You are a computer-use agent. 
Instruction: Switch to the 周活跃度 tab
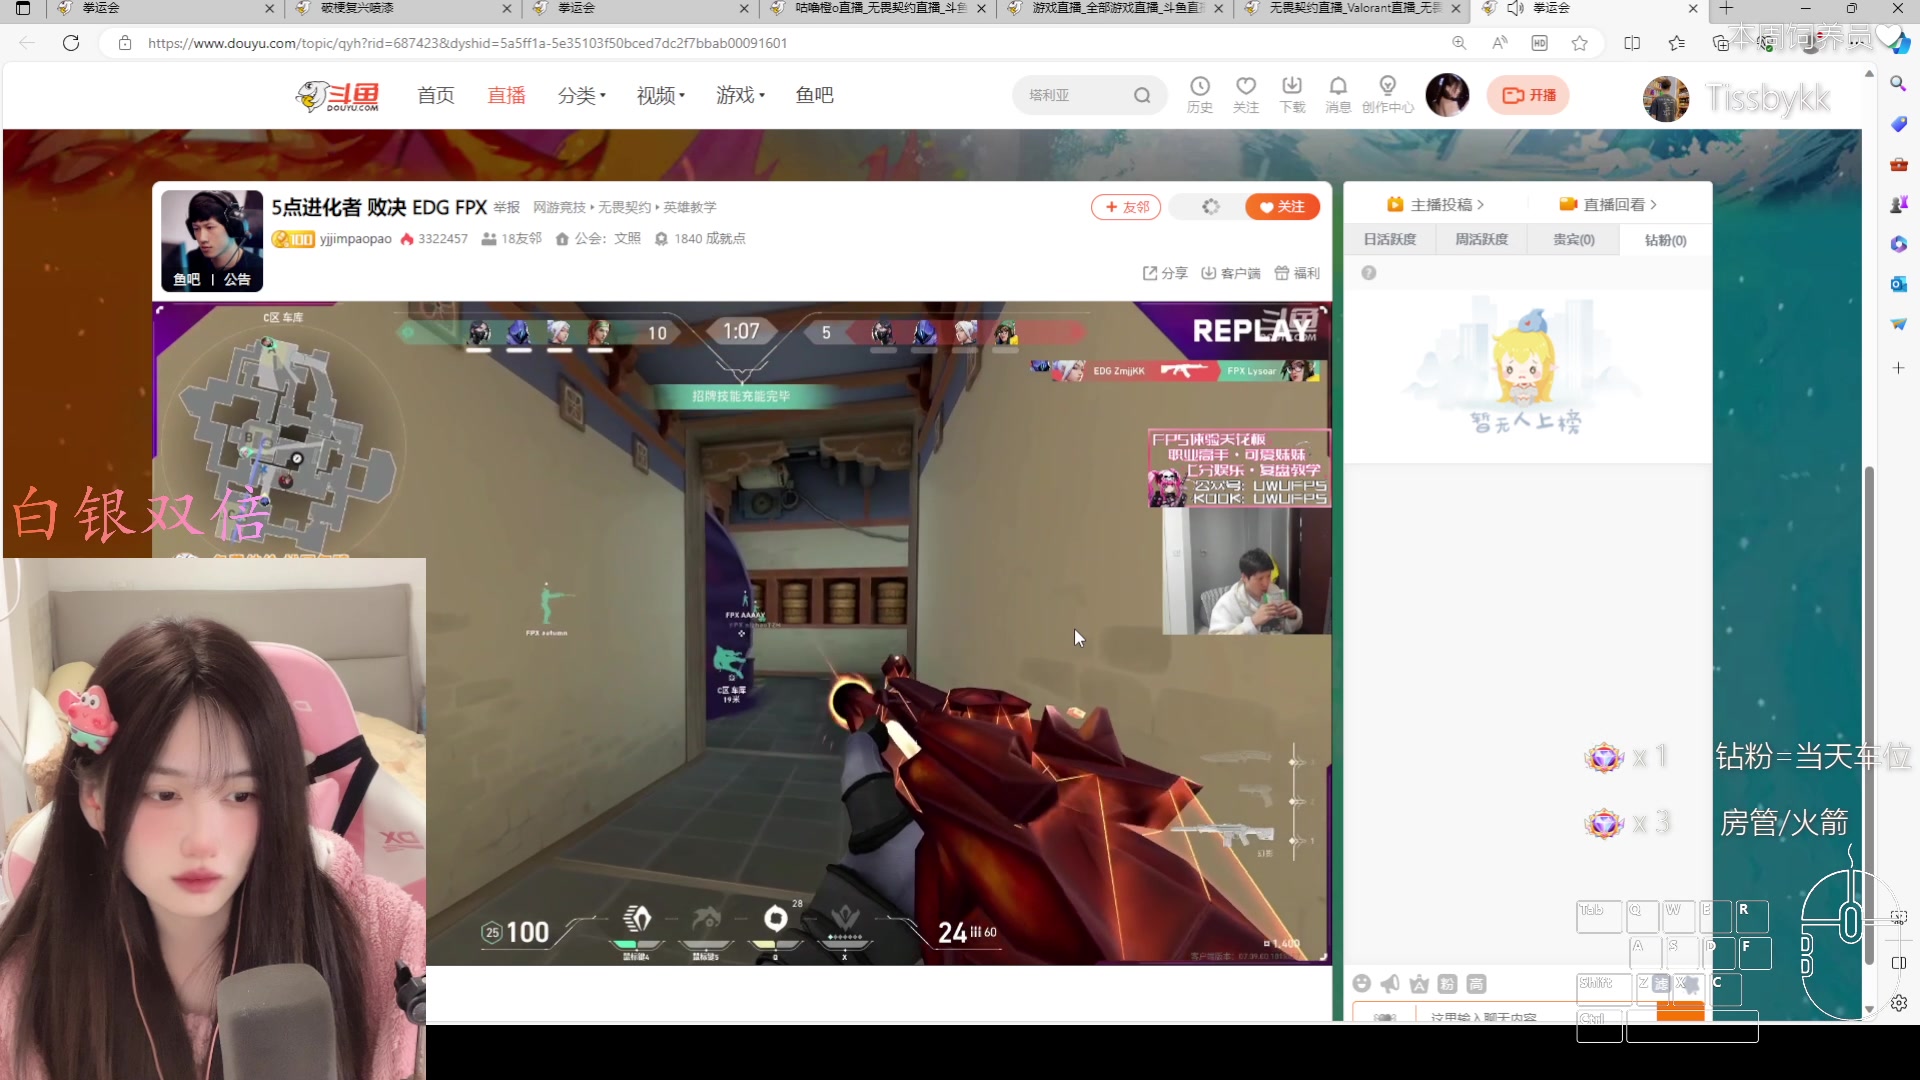pyautogui.click(x=1481, y=240)
